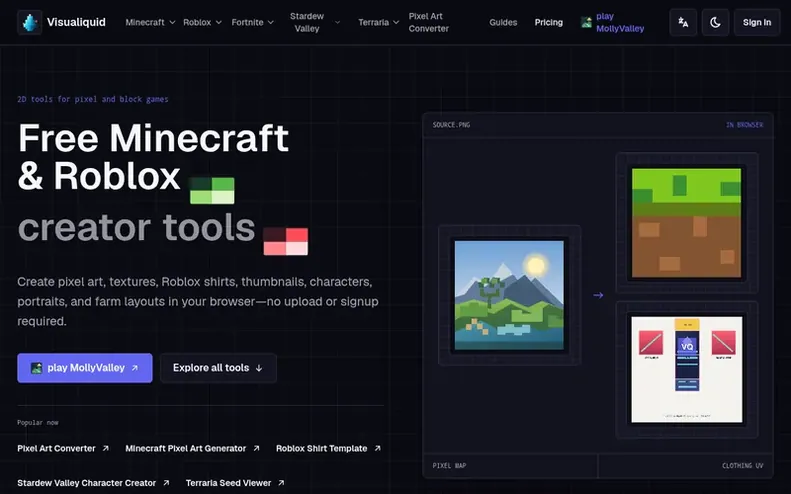This screenshot has height=494, width=791.
Task: Click the '2D tools for pixel and block games' tagline
Action: [93, 99]
